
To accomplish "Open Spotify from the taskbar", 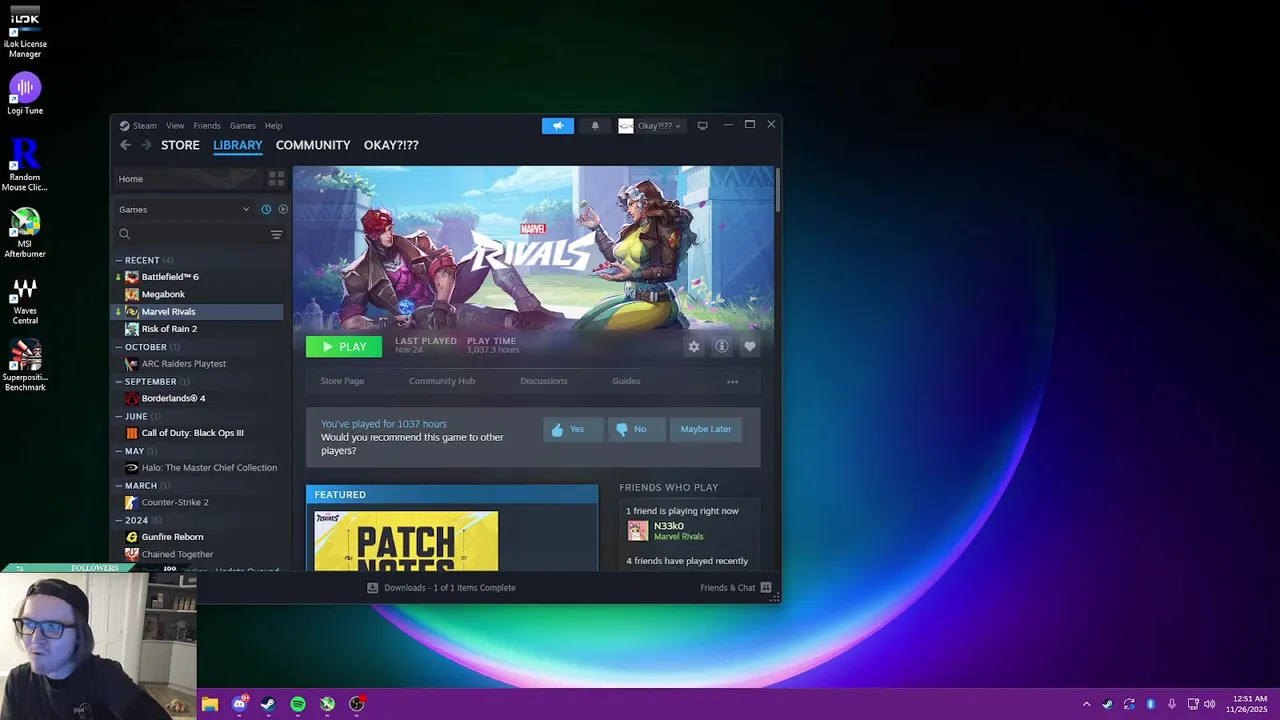I will click(x=298, y=704).
